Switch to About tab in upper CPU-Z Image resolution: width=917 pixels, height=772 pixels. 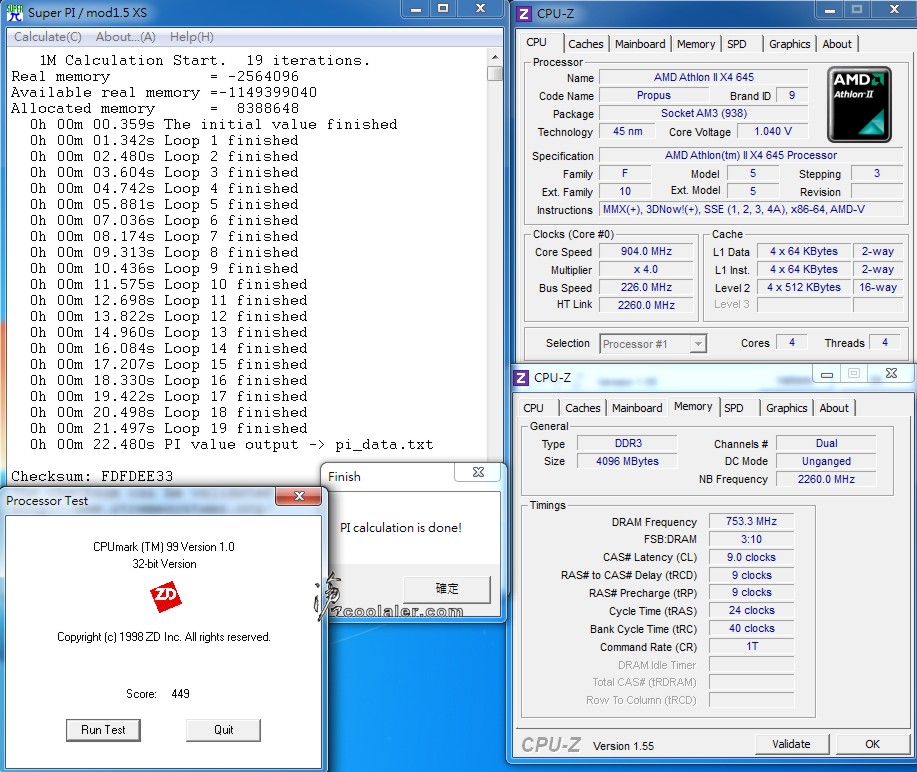point(837,44)
